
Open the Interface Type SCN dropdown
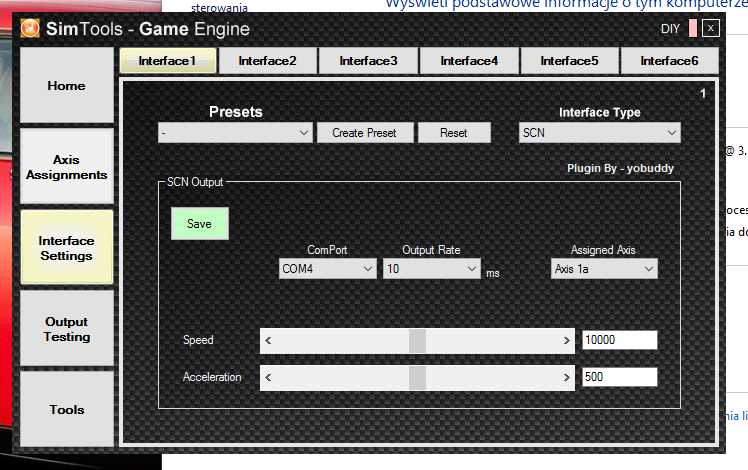tap(600, 133)
